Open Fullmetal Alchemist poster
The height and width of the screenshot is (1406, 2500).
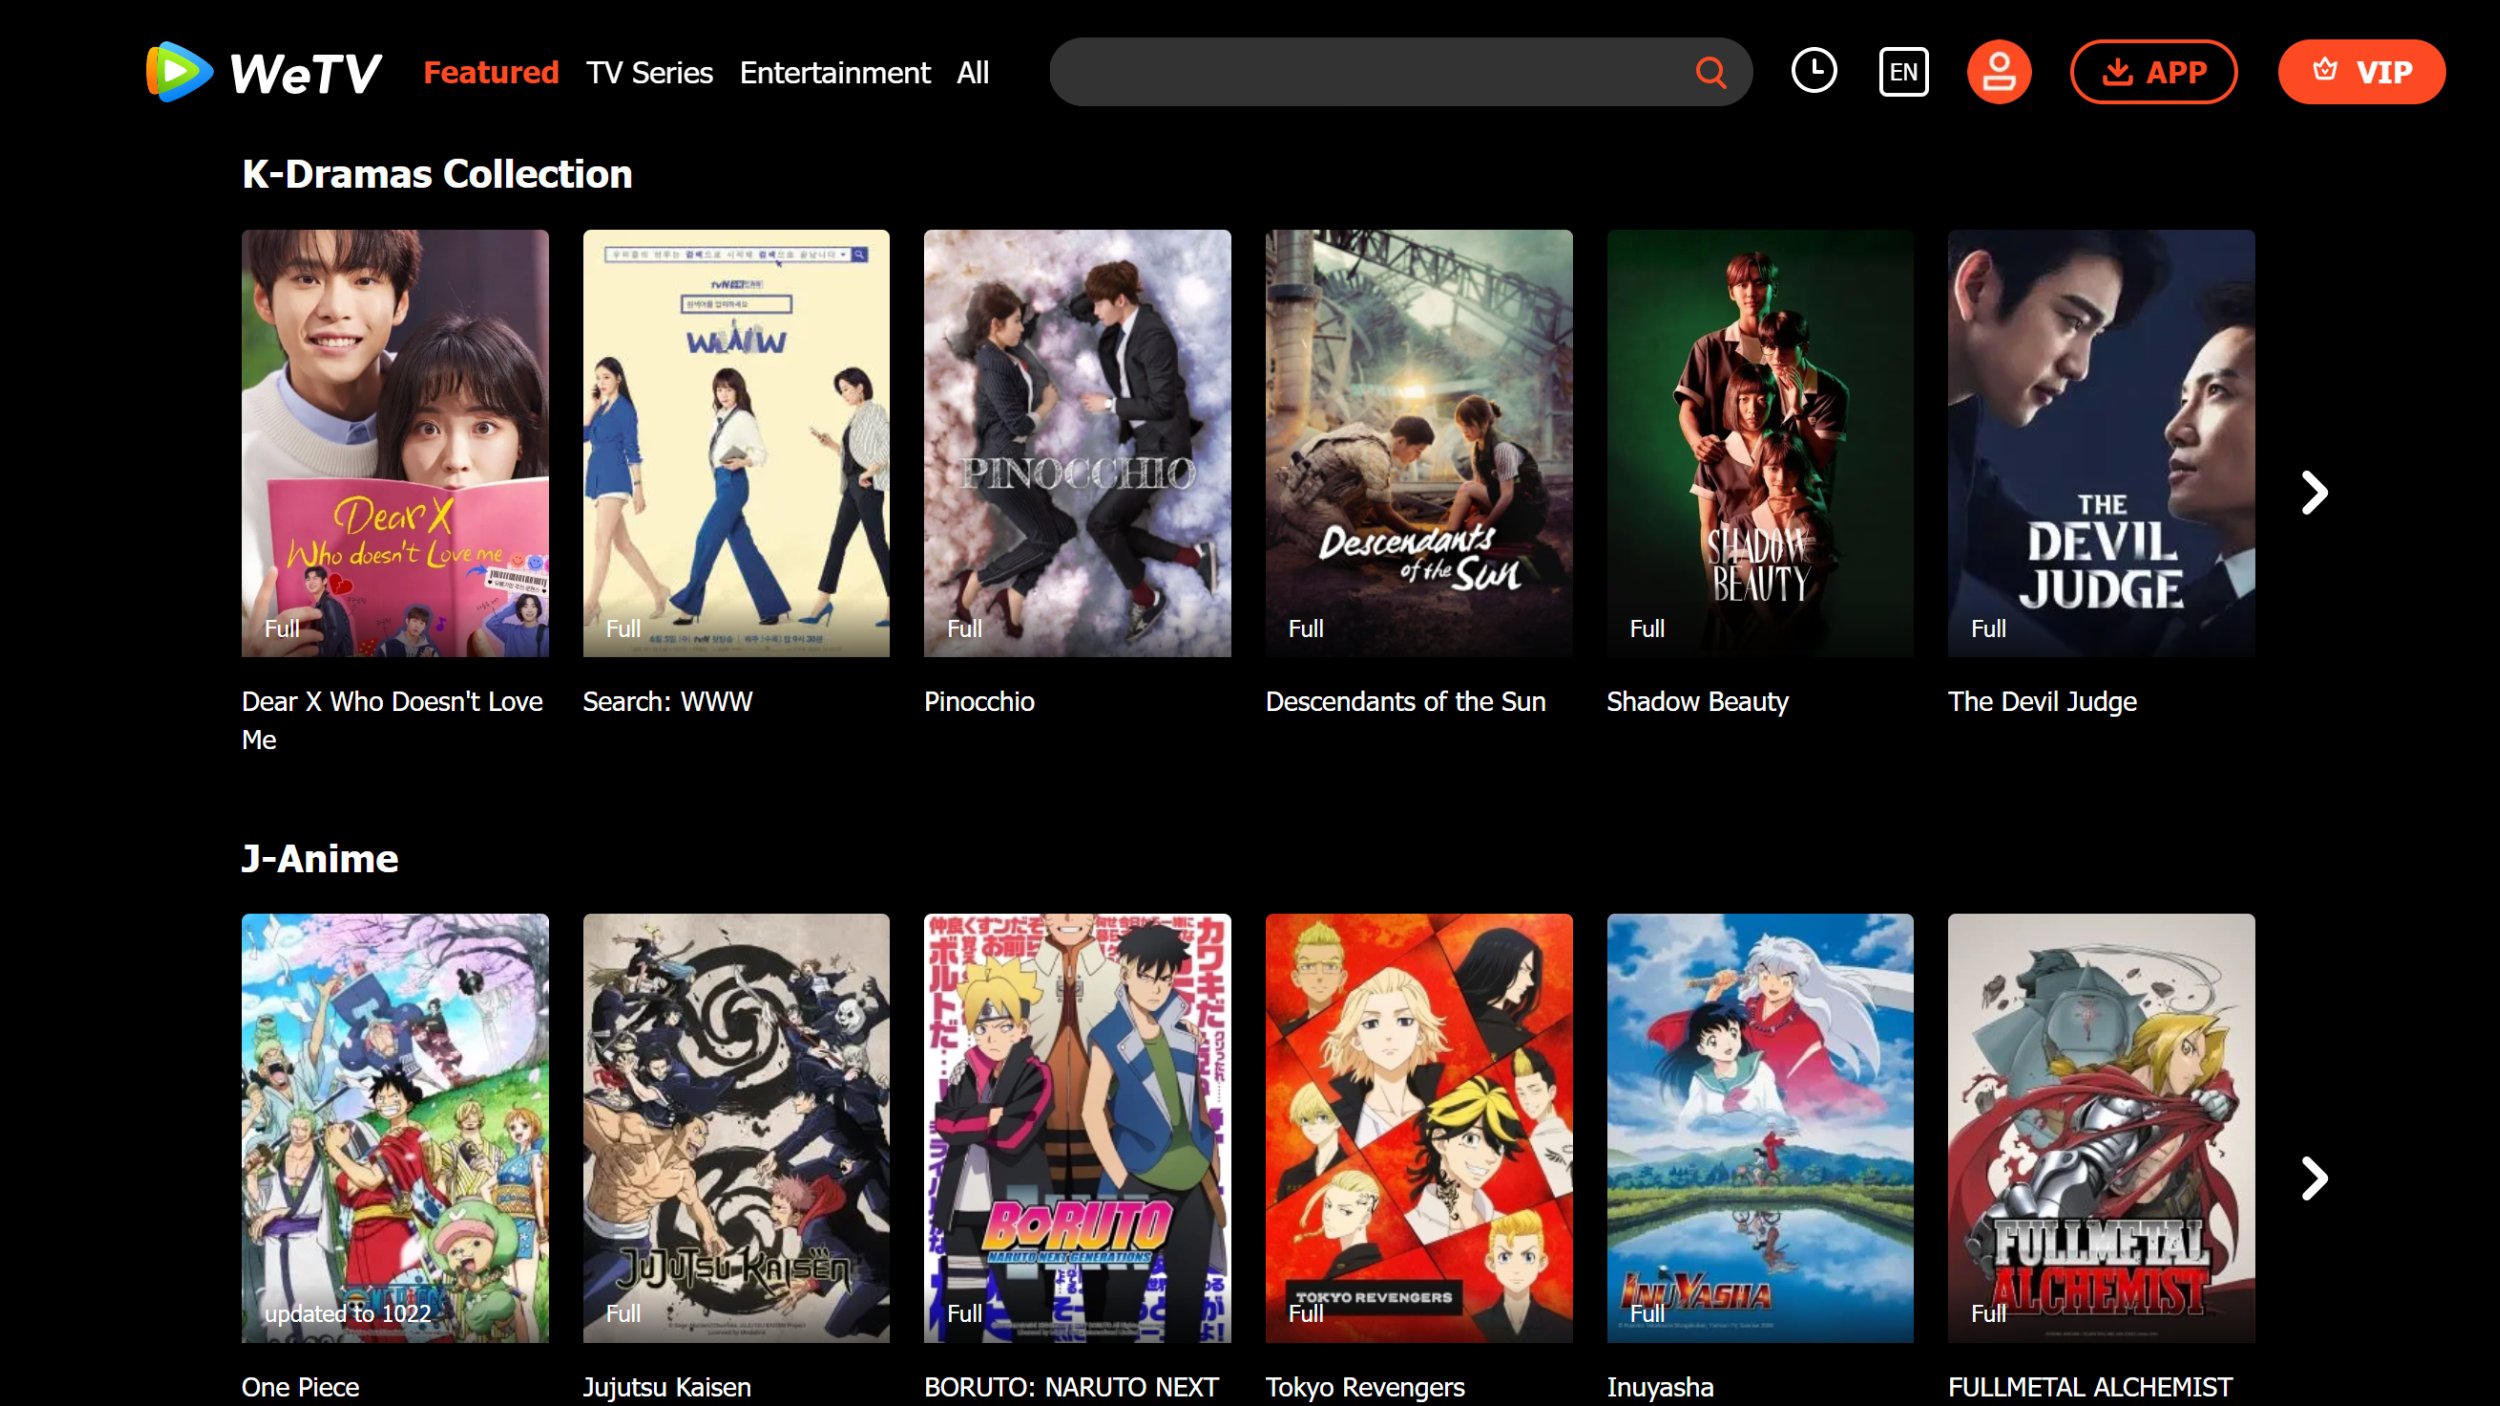pos(2101,1128)
